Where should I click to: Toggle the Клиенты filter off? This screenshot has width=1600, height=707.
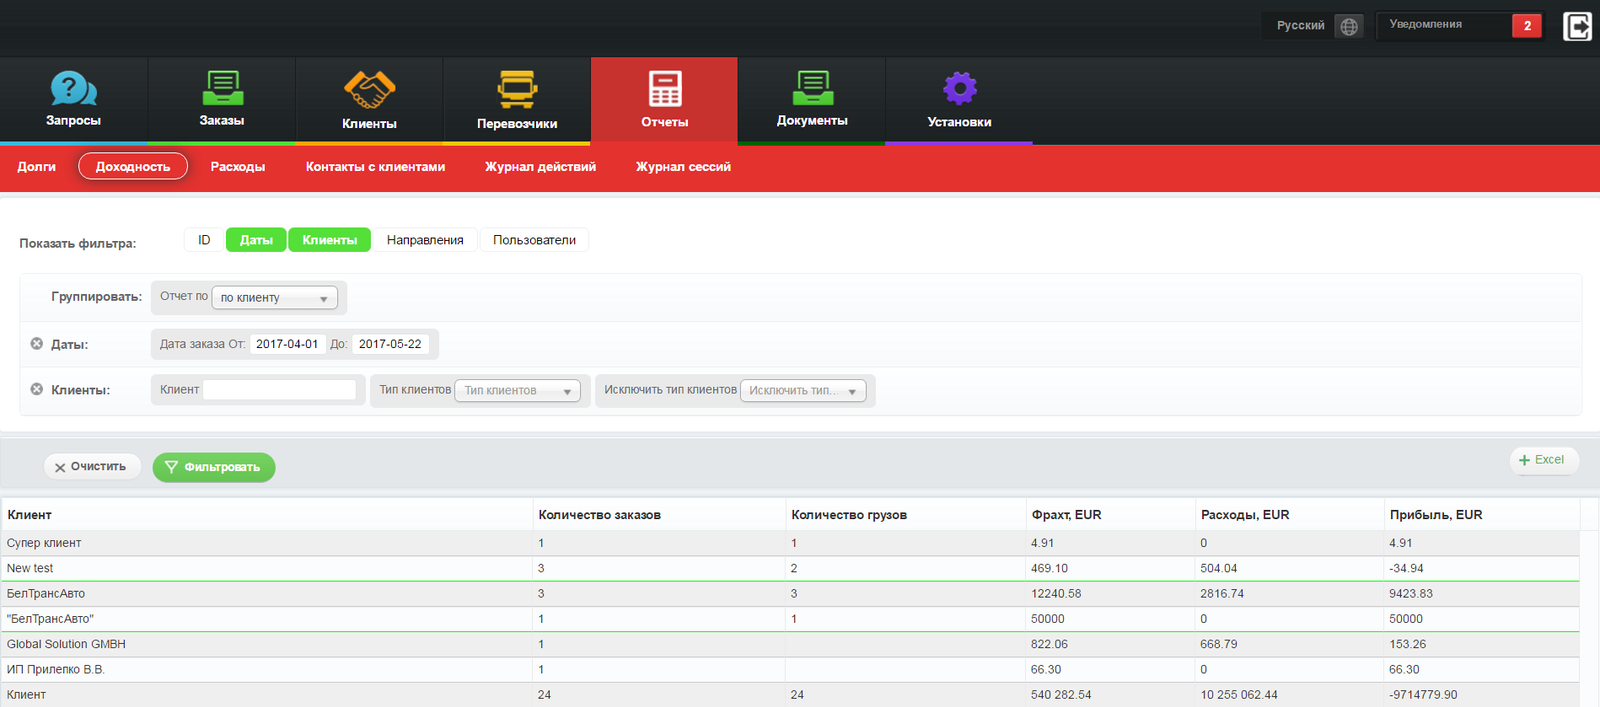tap(330, 240)
